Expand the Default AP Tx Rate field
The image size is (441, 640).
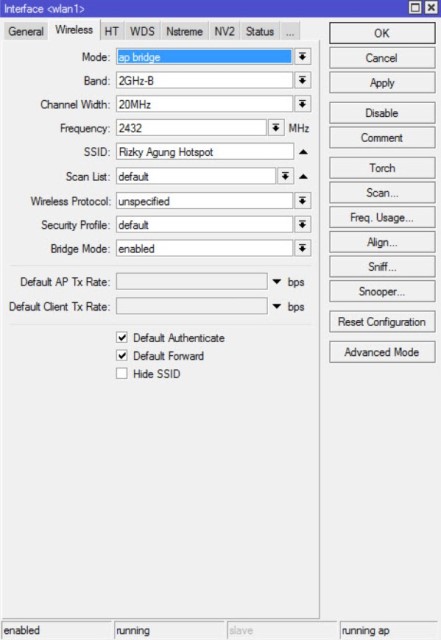coord(277,282)
